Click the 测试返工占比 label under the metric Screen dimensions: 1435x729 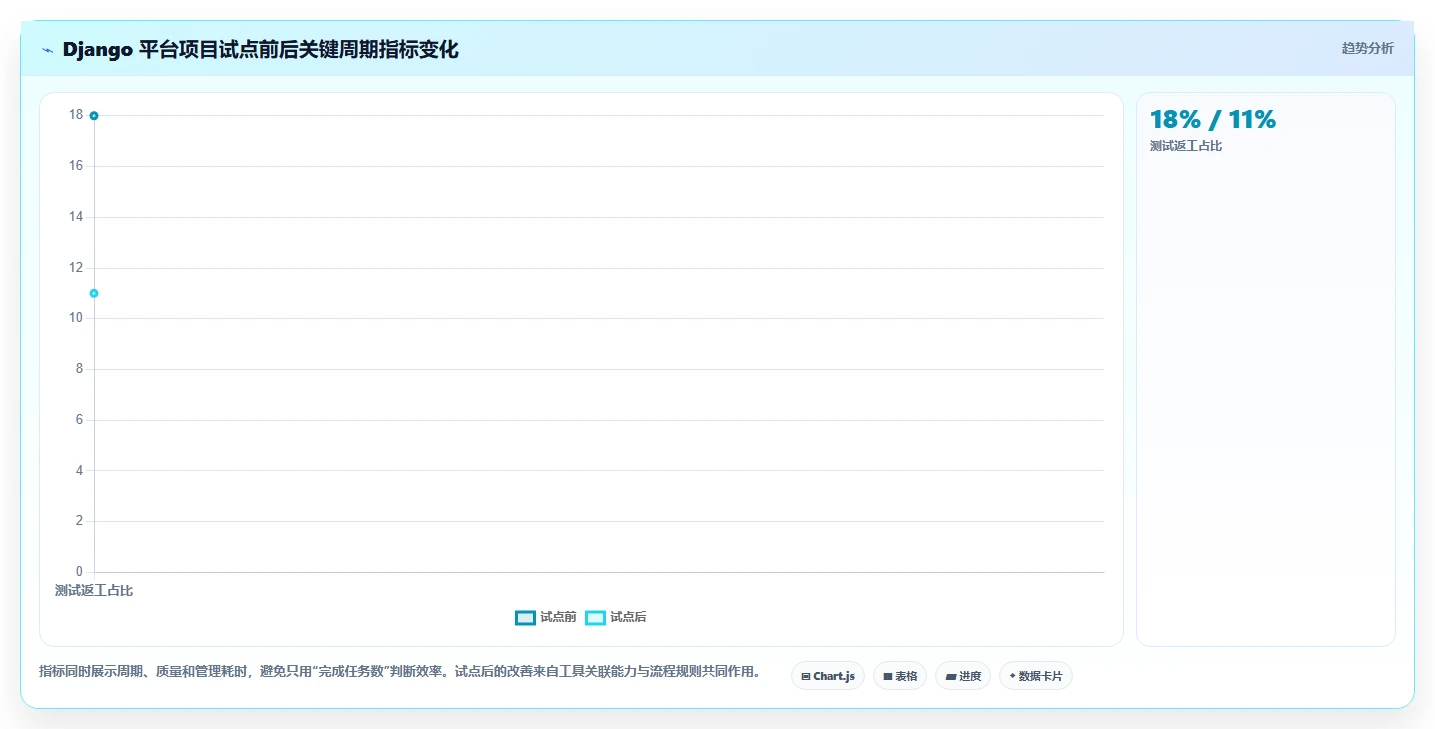click(x=1186, y=146)
